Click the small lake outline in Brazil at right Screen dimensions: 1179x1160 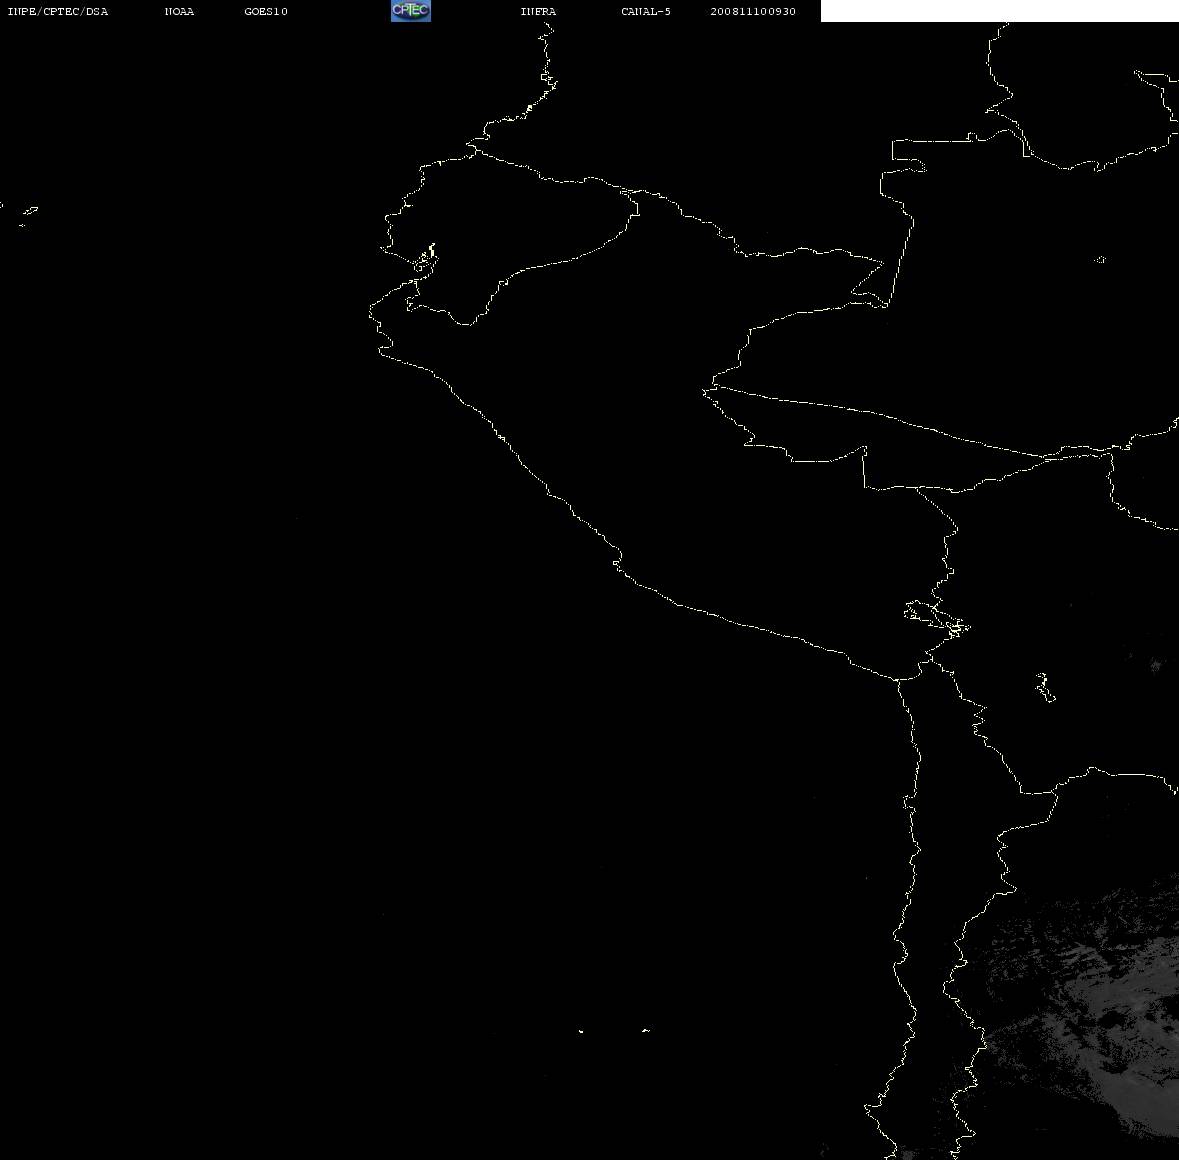point(1100,259)
